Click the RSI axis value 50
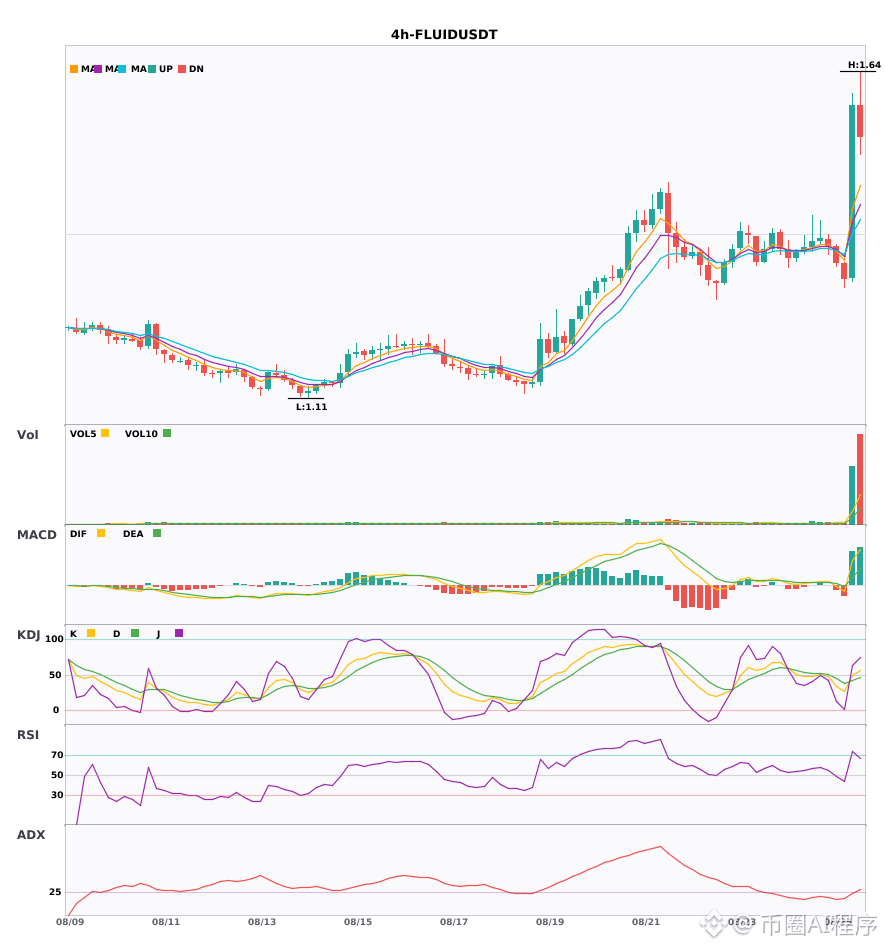The height and width of the screenshot is (950, 885). tap(57, 775)
